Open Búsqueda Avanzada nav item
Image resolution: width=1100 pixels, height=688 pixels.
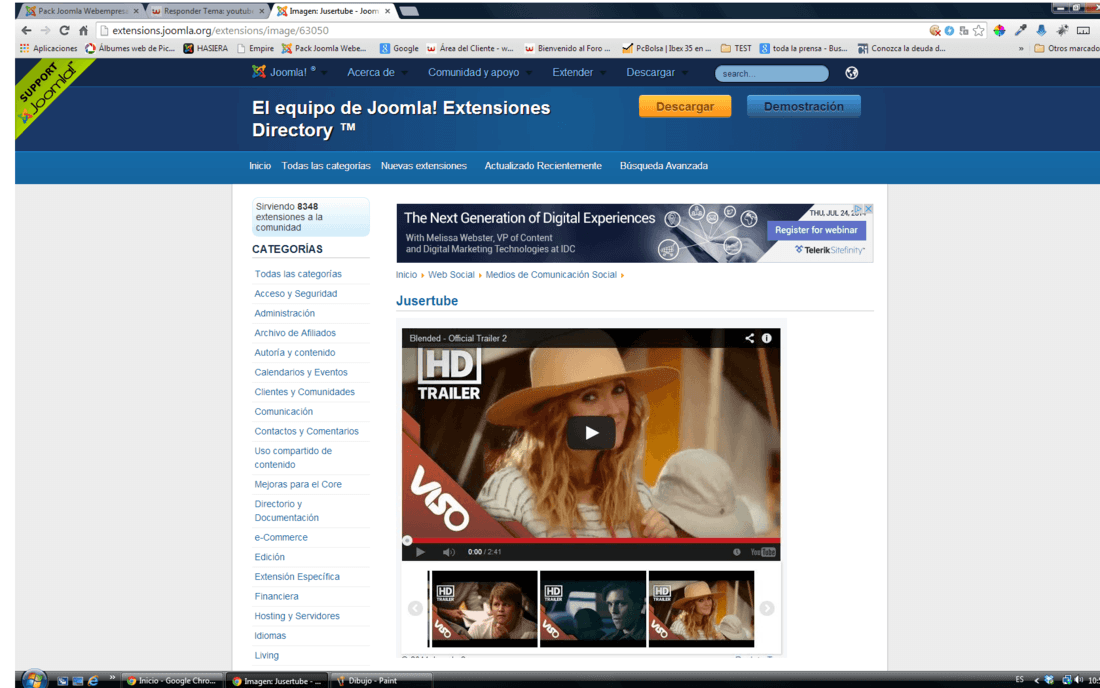tap(664, 166)
